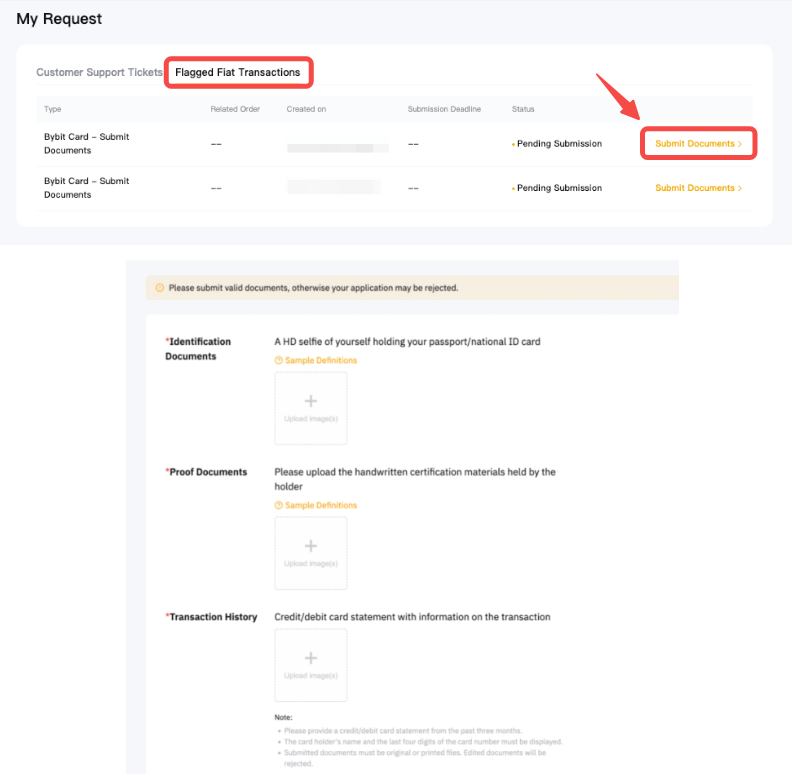Click the plus icon under Transaction History

[311, 658]
